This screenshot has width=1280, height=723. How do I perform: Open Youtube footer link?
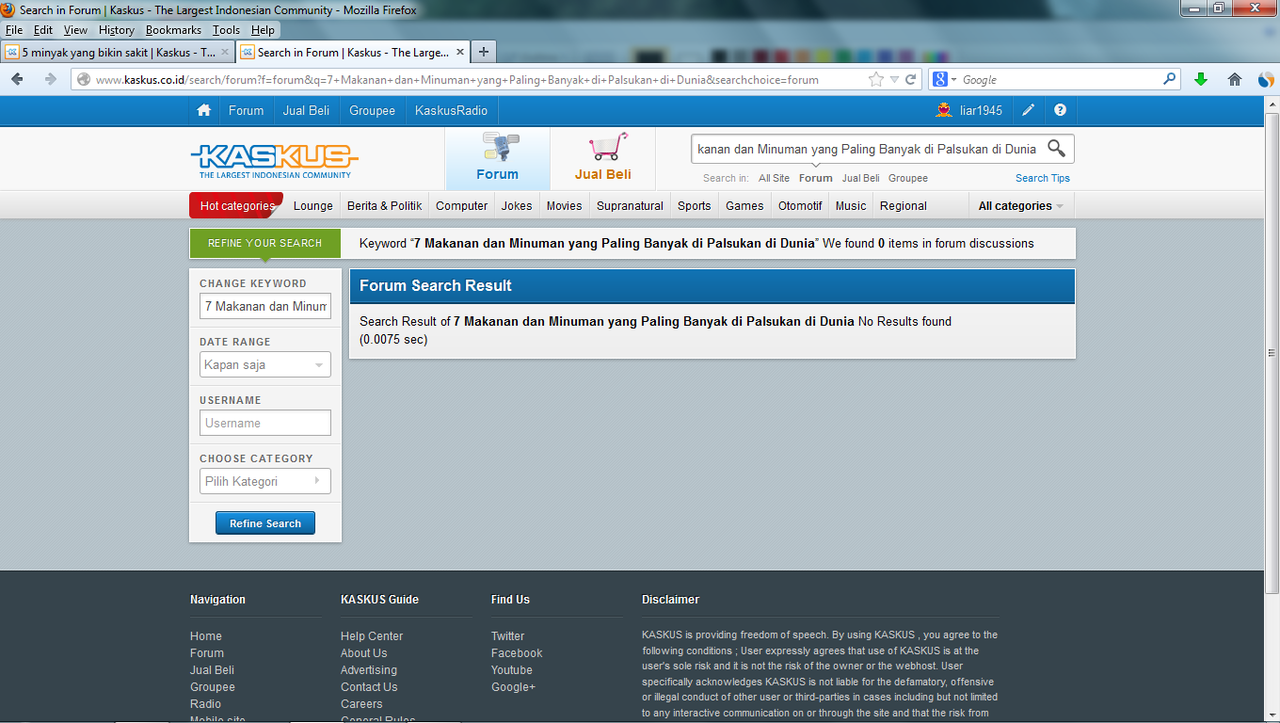(512, 670)
